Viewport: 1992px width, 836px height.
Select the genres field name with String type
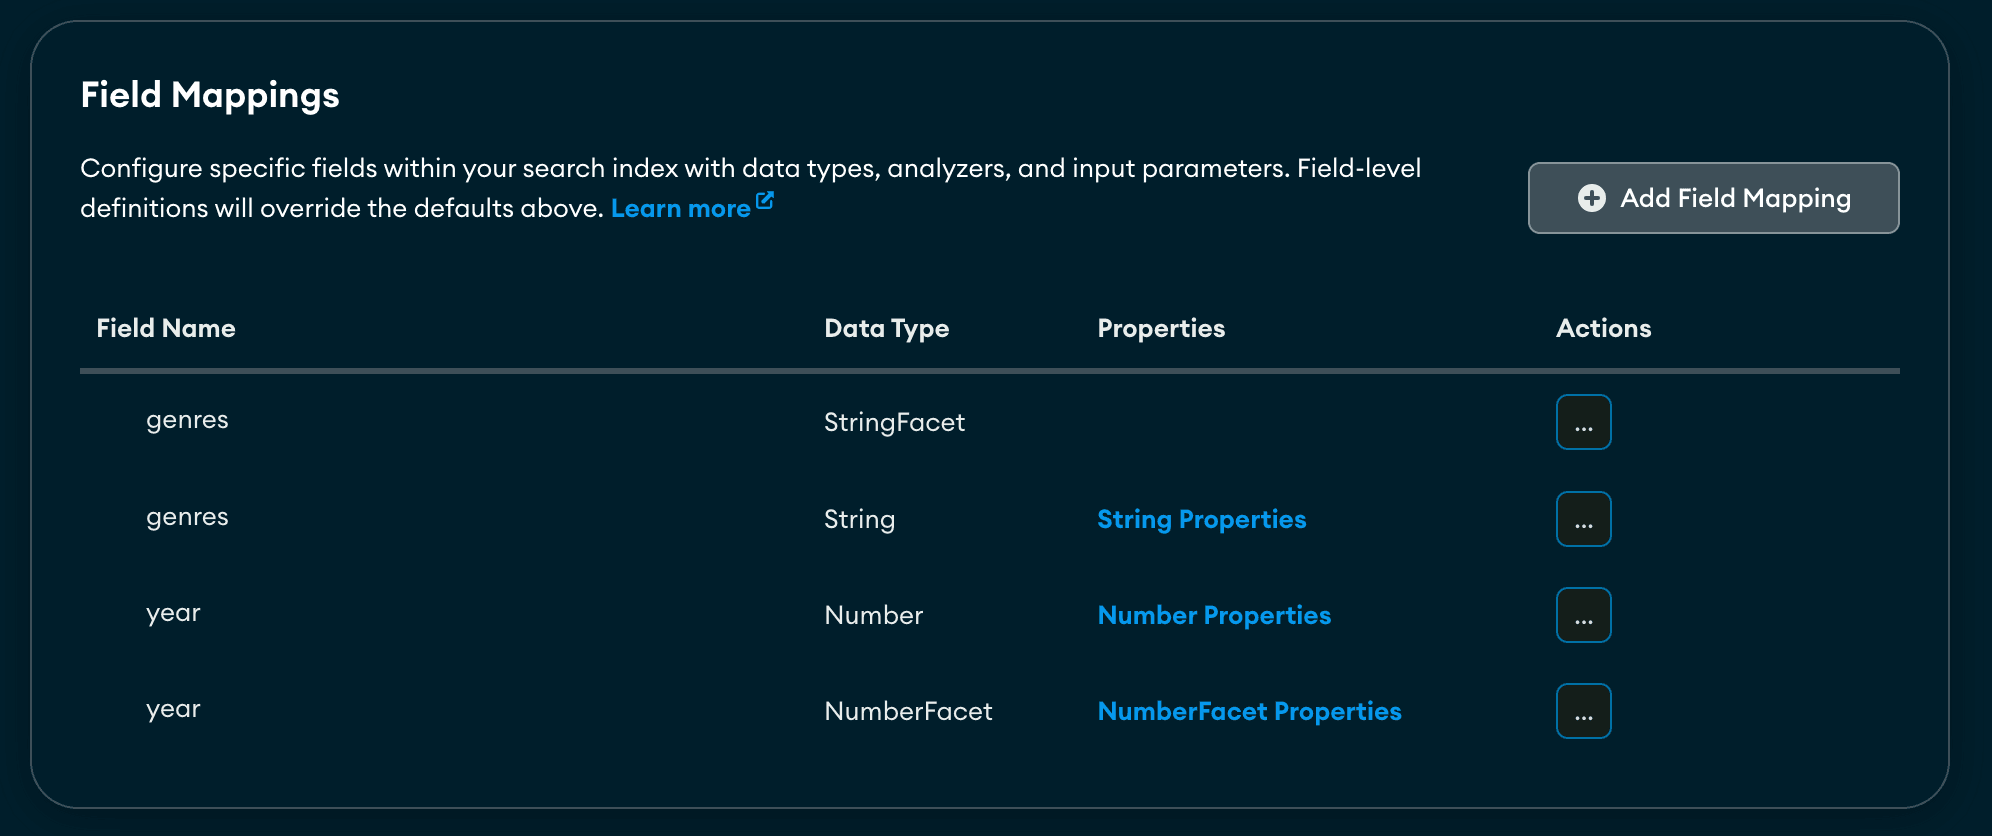[187, 517]
